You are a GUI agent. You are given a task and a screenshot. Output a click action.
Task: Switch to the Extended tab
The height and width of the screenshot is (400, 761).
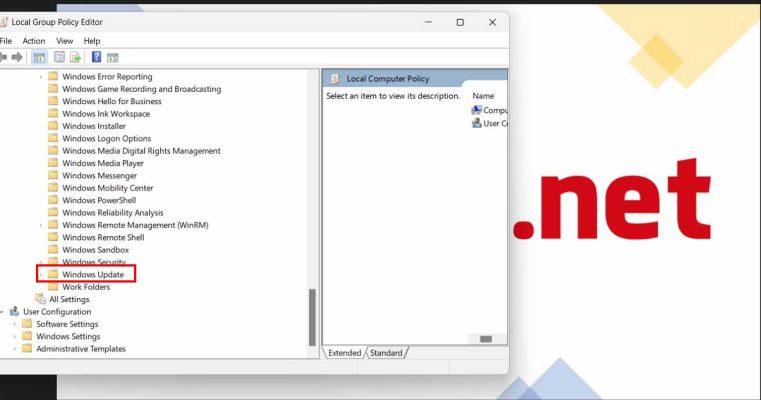click(344, 353)
